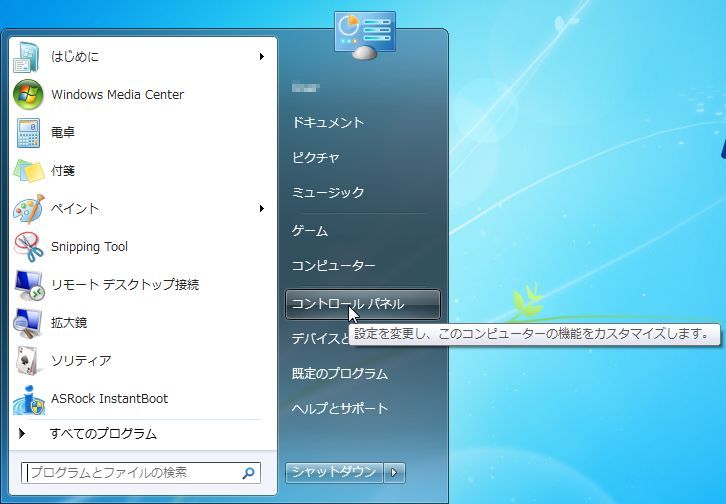Viewport: 726px width, 504px height.
Task: Expand the はじめに submenu arrow
Action: (x=262, y=56)
